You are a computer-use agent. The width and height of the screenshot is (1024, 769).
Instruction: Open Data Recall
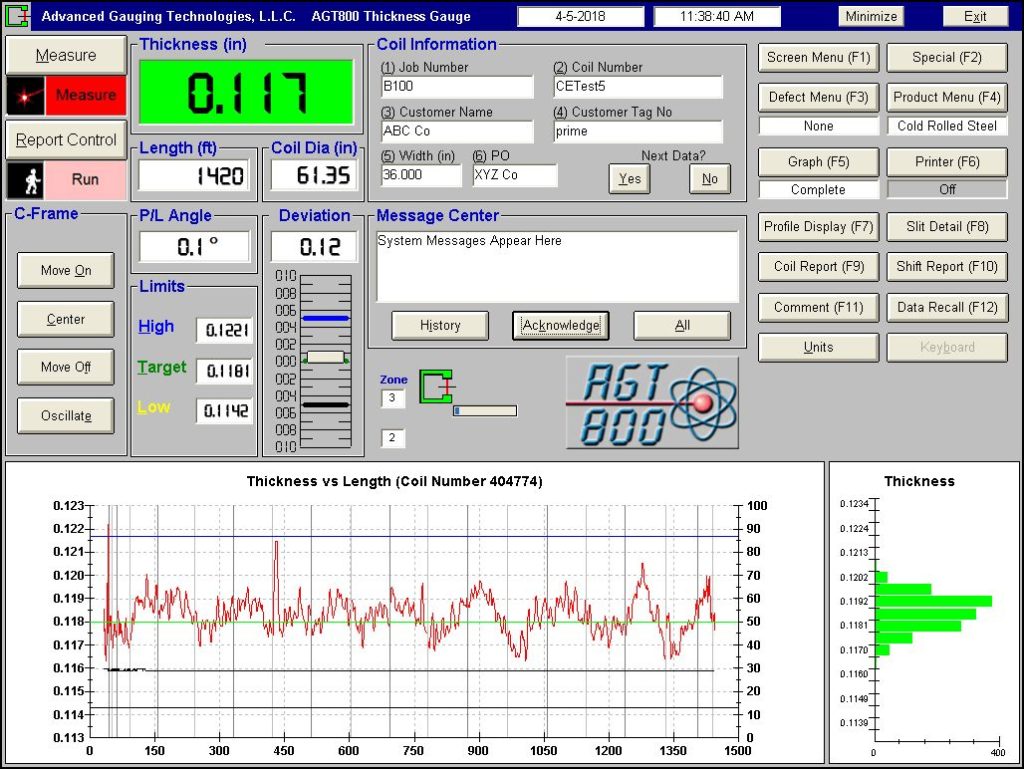click(x=946, y=307)
